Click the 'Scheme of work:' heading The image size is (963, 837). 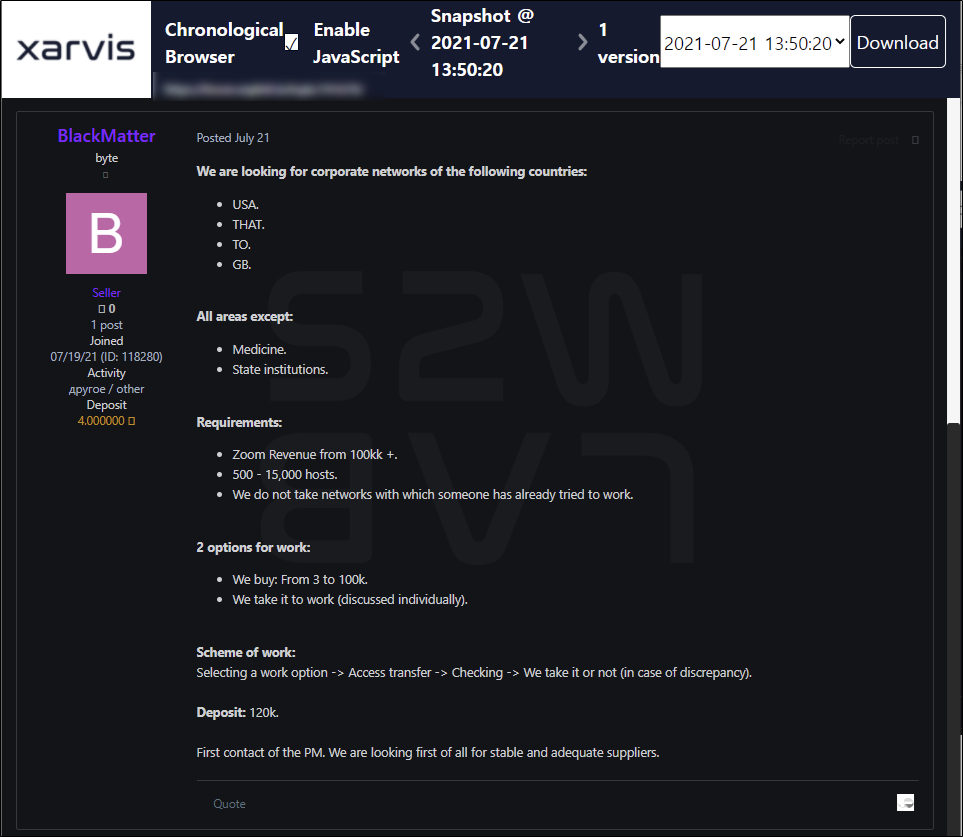pyautogui.click(x=246, y=652)
